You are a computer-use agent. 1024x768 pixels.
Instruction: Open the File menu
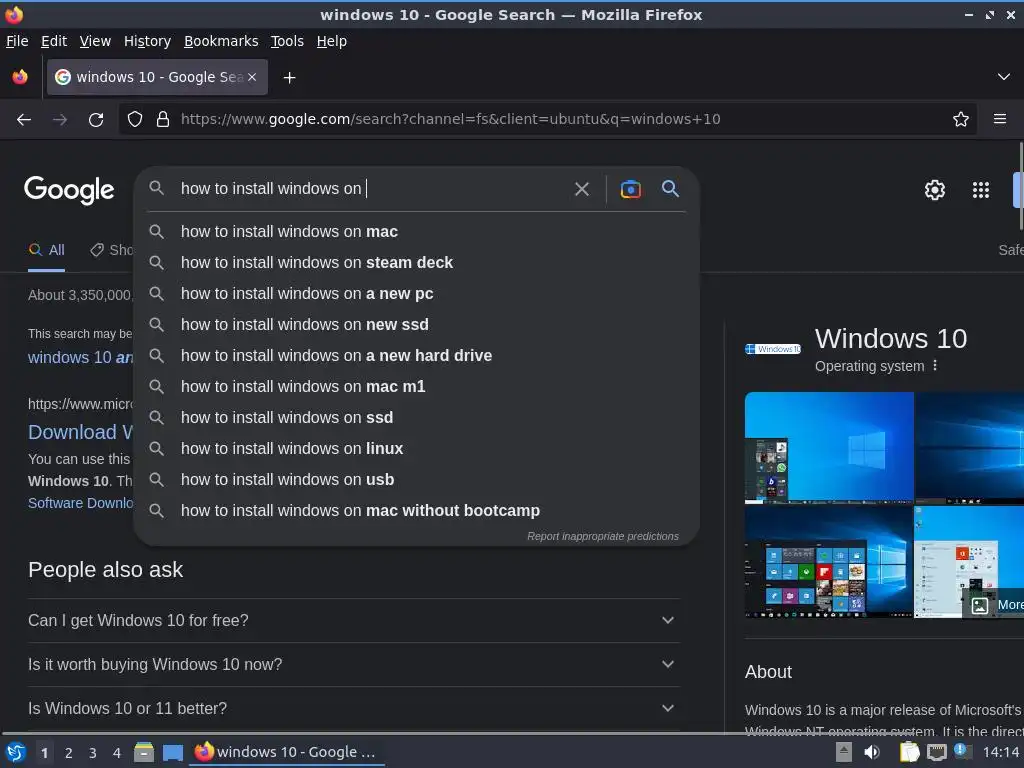(x=17, y=41)
